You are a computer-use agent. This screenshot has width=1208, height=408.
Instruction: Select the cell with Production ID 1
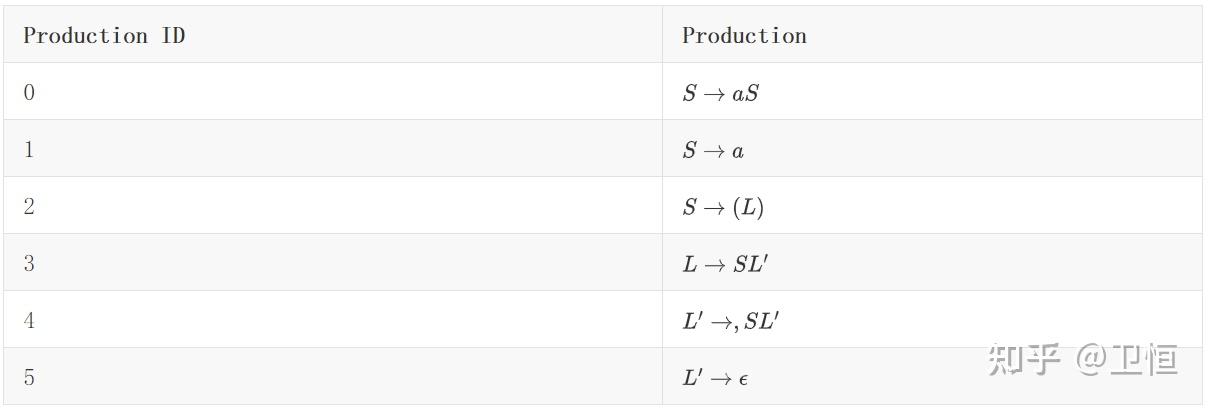pos(29,150)
